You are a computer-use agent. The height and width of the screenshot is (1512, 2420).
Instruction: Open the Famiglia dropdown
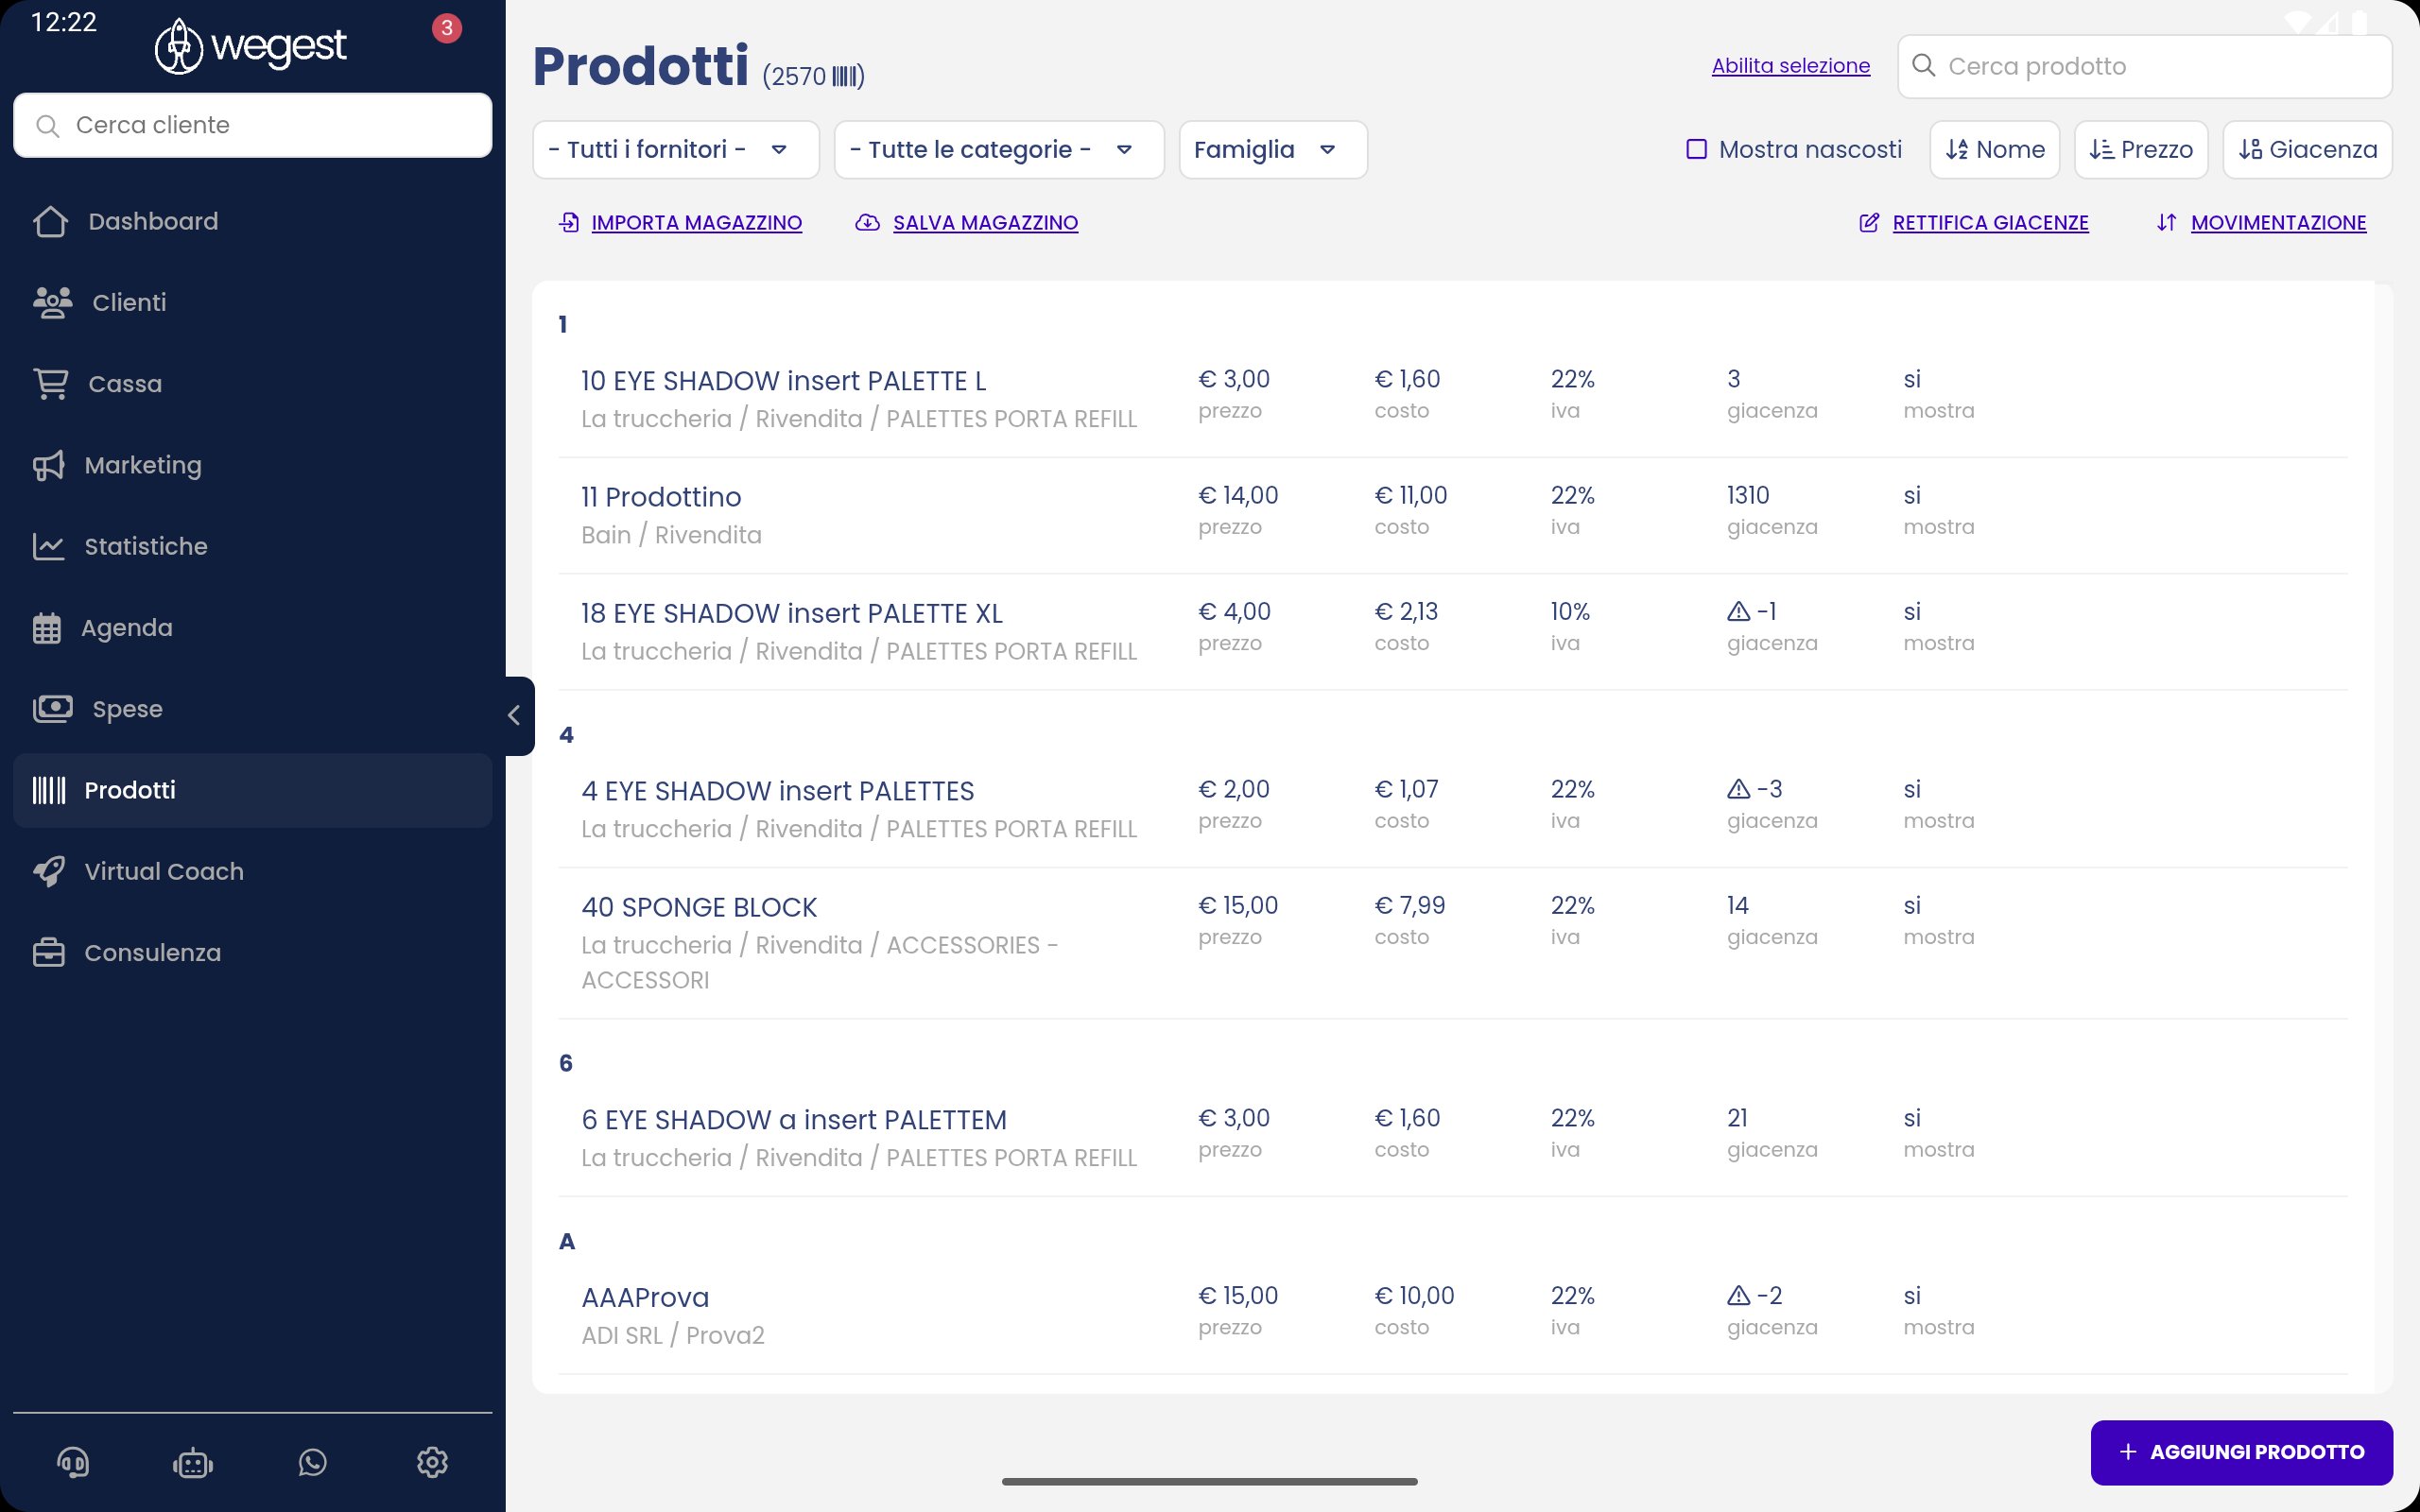coord(1272,150)
